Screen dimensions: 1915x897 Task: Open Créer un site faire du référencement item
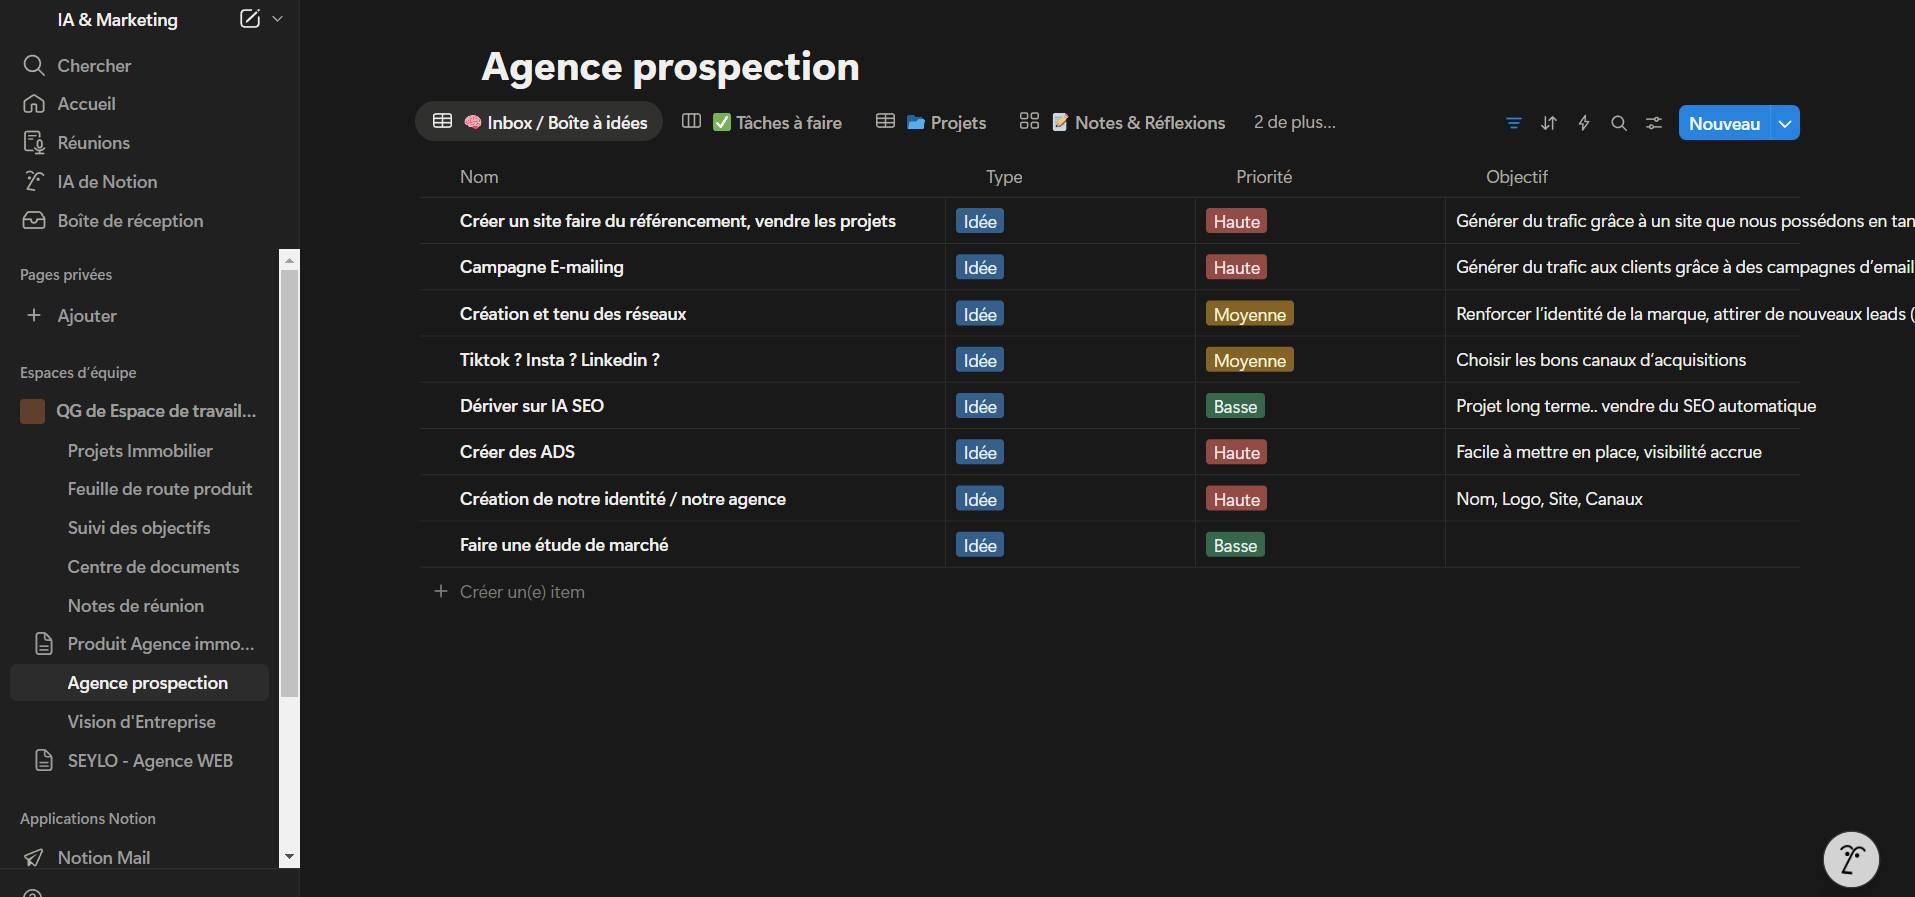[x=678, y=221]
